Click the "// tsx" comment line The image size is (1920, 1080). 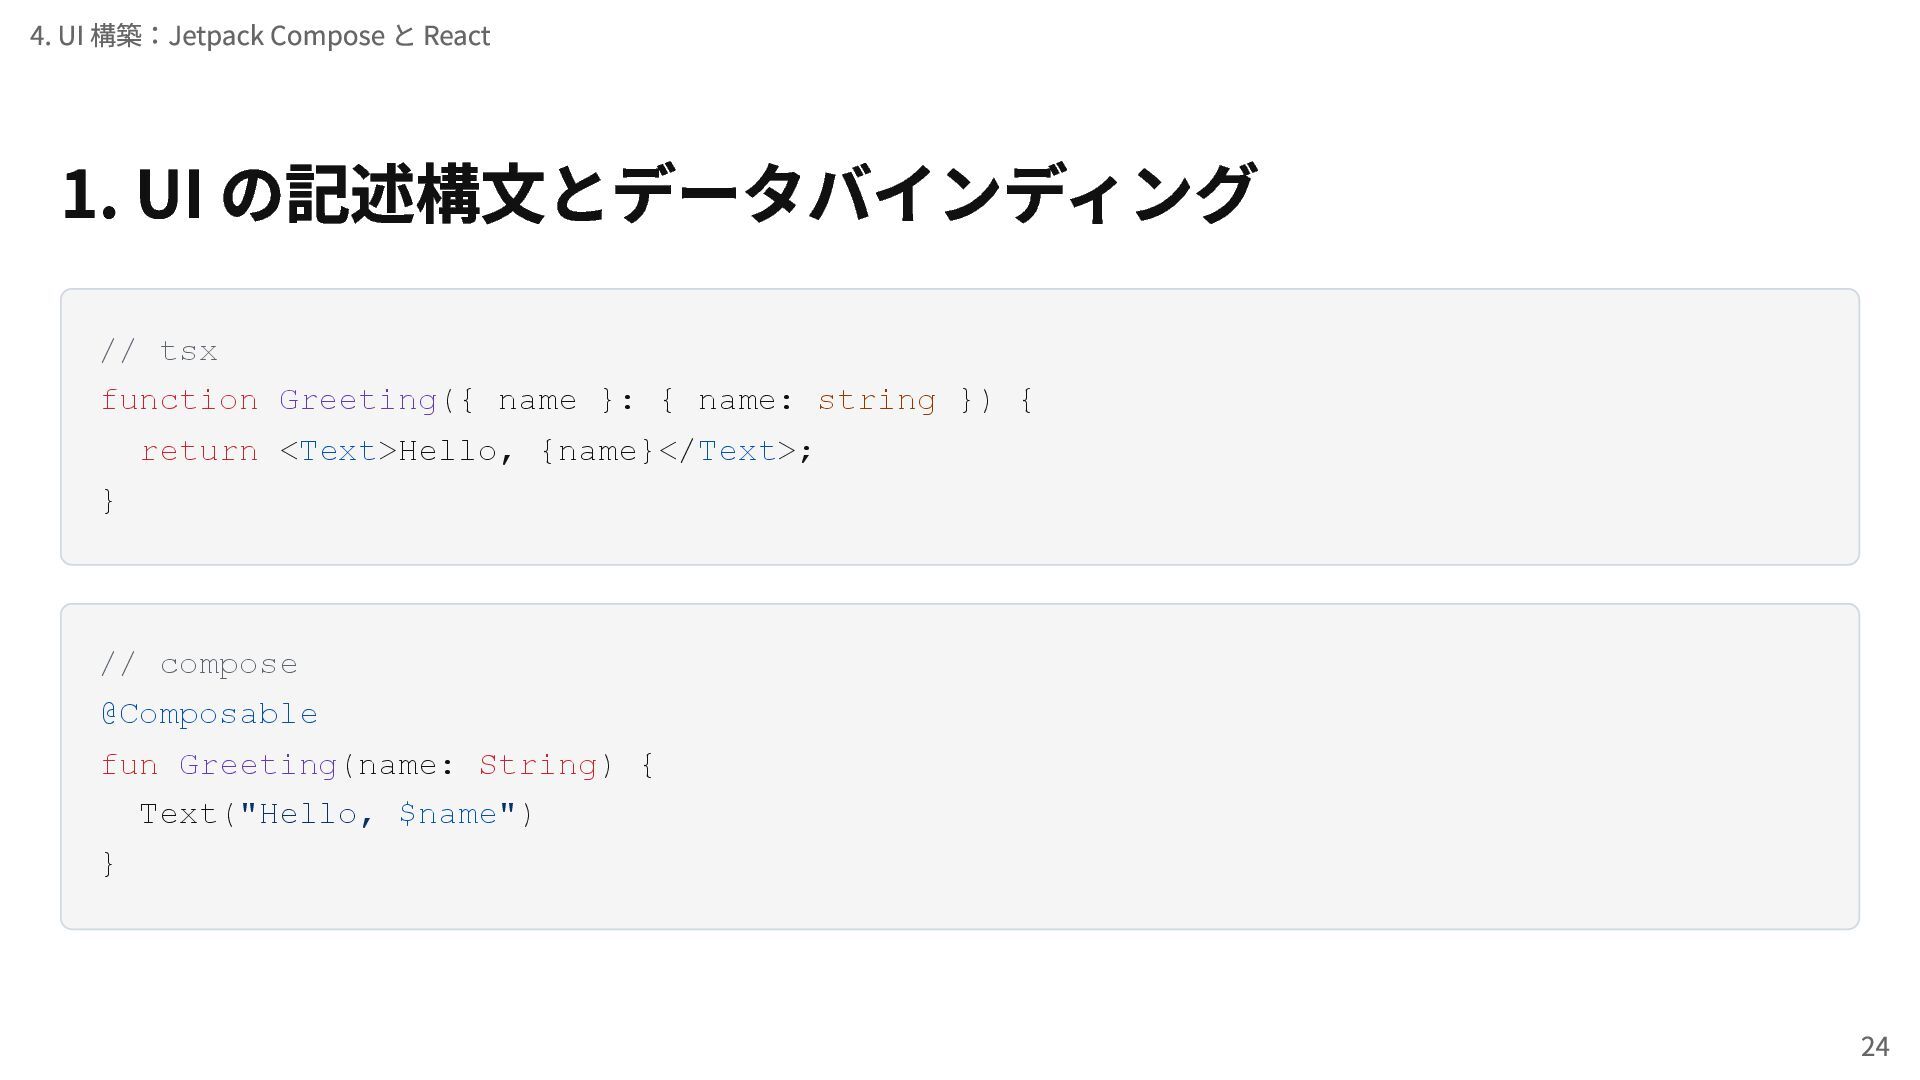pyautogui.click(x=159, y=351)
